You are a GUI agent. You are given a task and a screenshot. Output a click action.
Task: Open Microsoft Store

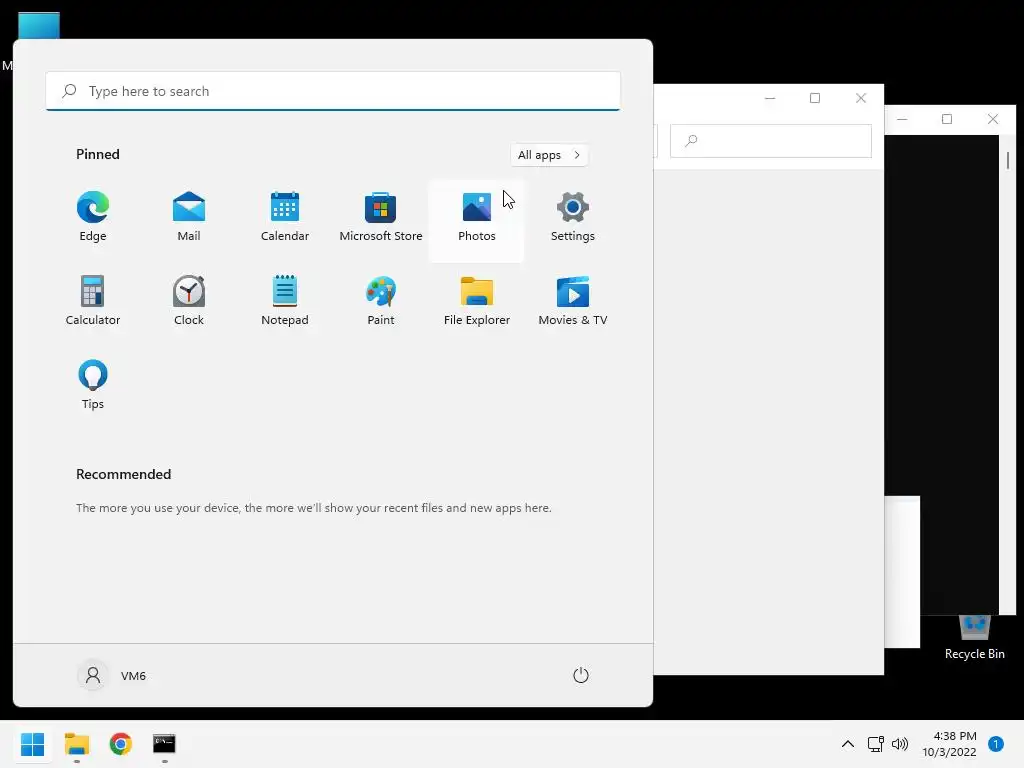pos(381,217)
